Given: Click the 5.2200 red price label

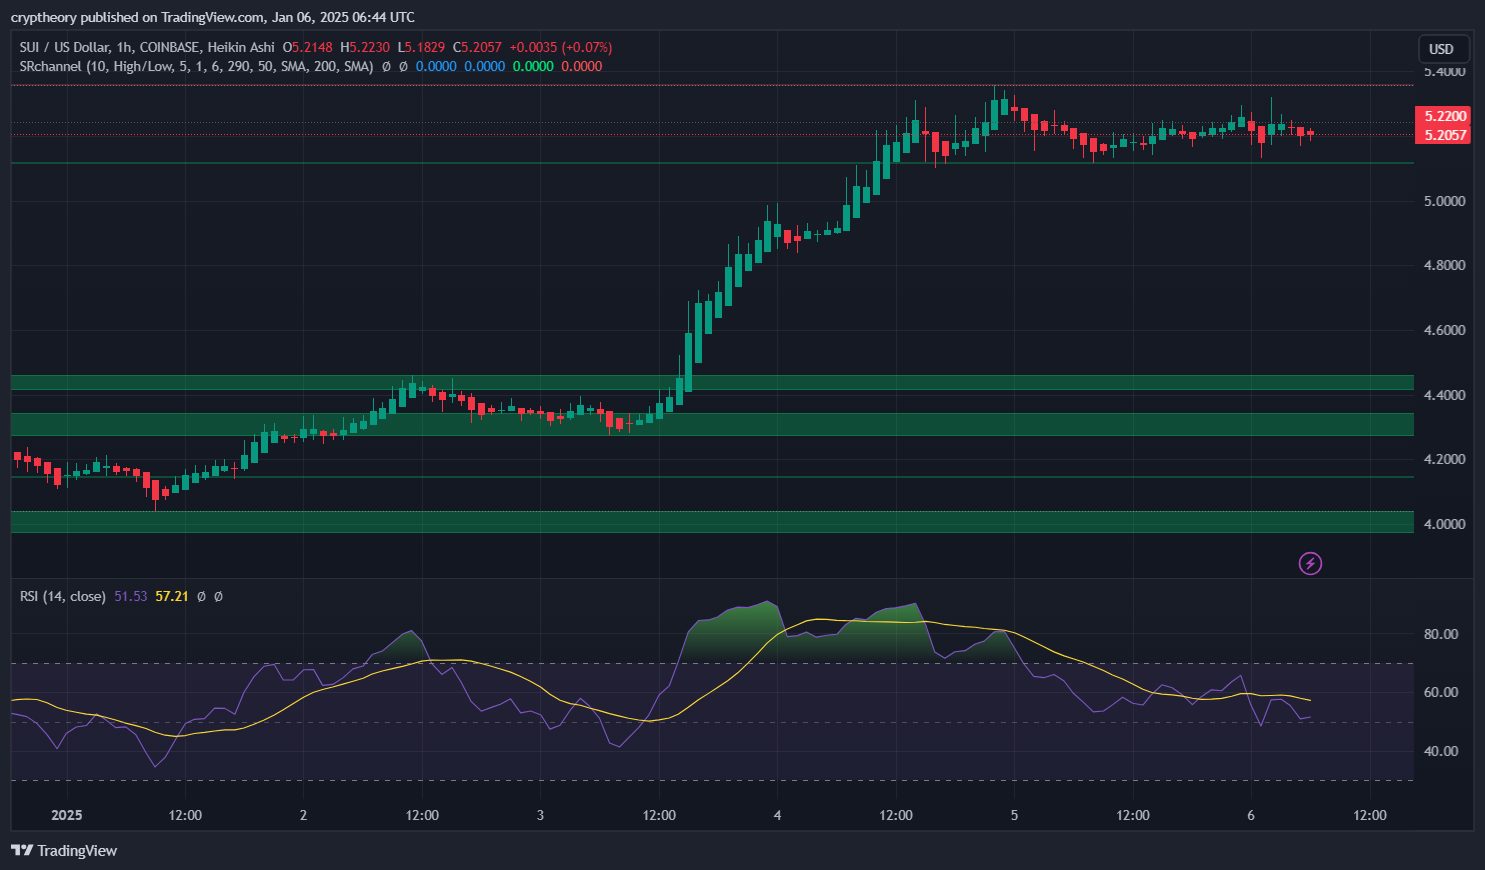Looking at the screenshot, I should pyautogui.click(x=1443, y=116).
